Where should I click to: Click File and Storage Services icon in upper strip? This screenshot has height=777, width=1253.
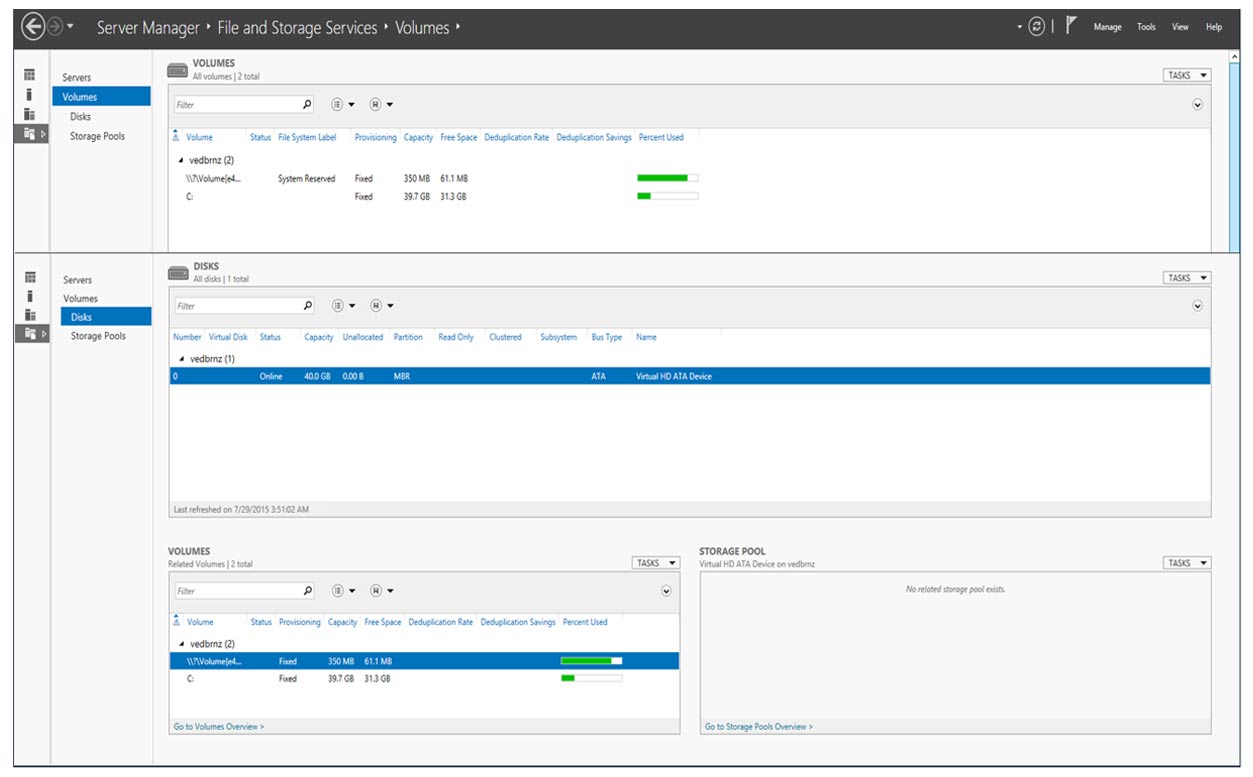coord(30,133)
